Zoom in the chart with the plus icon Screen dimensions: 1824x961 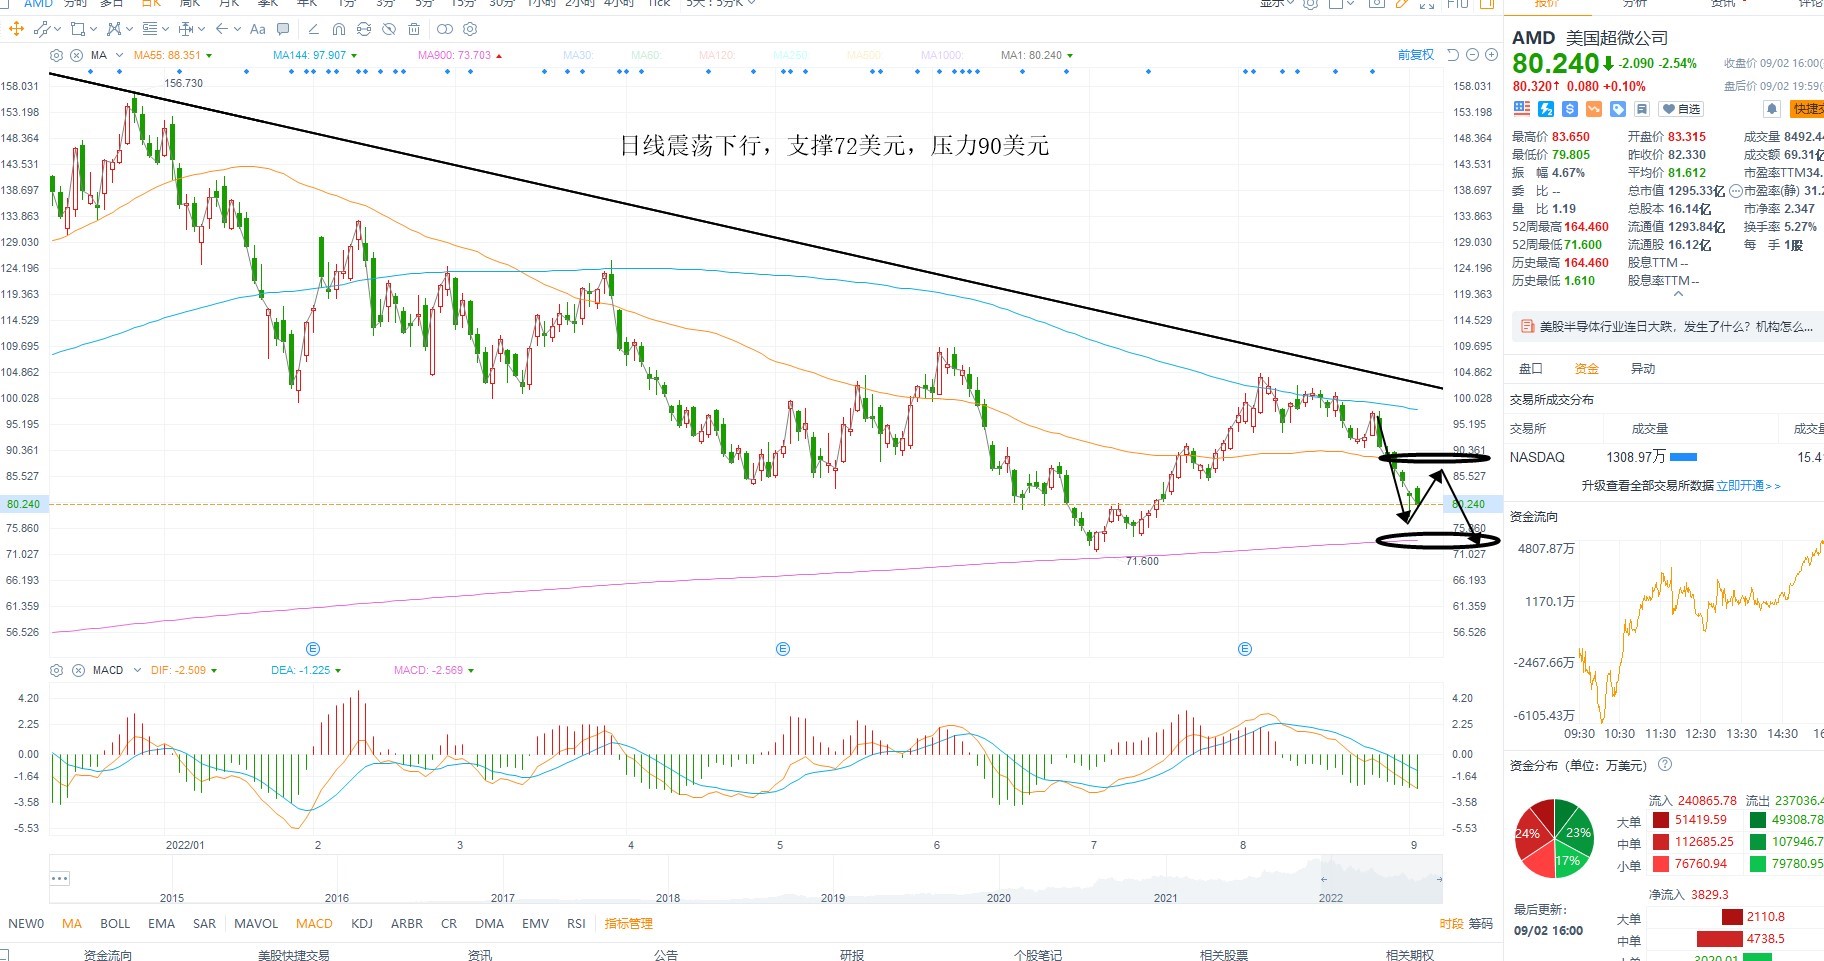click(x=1489, y=55)
